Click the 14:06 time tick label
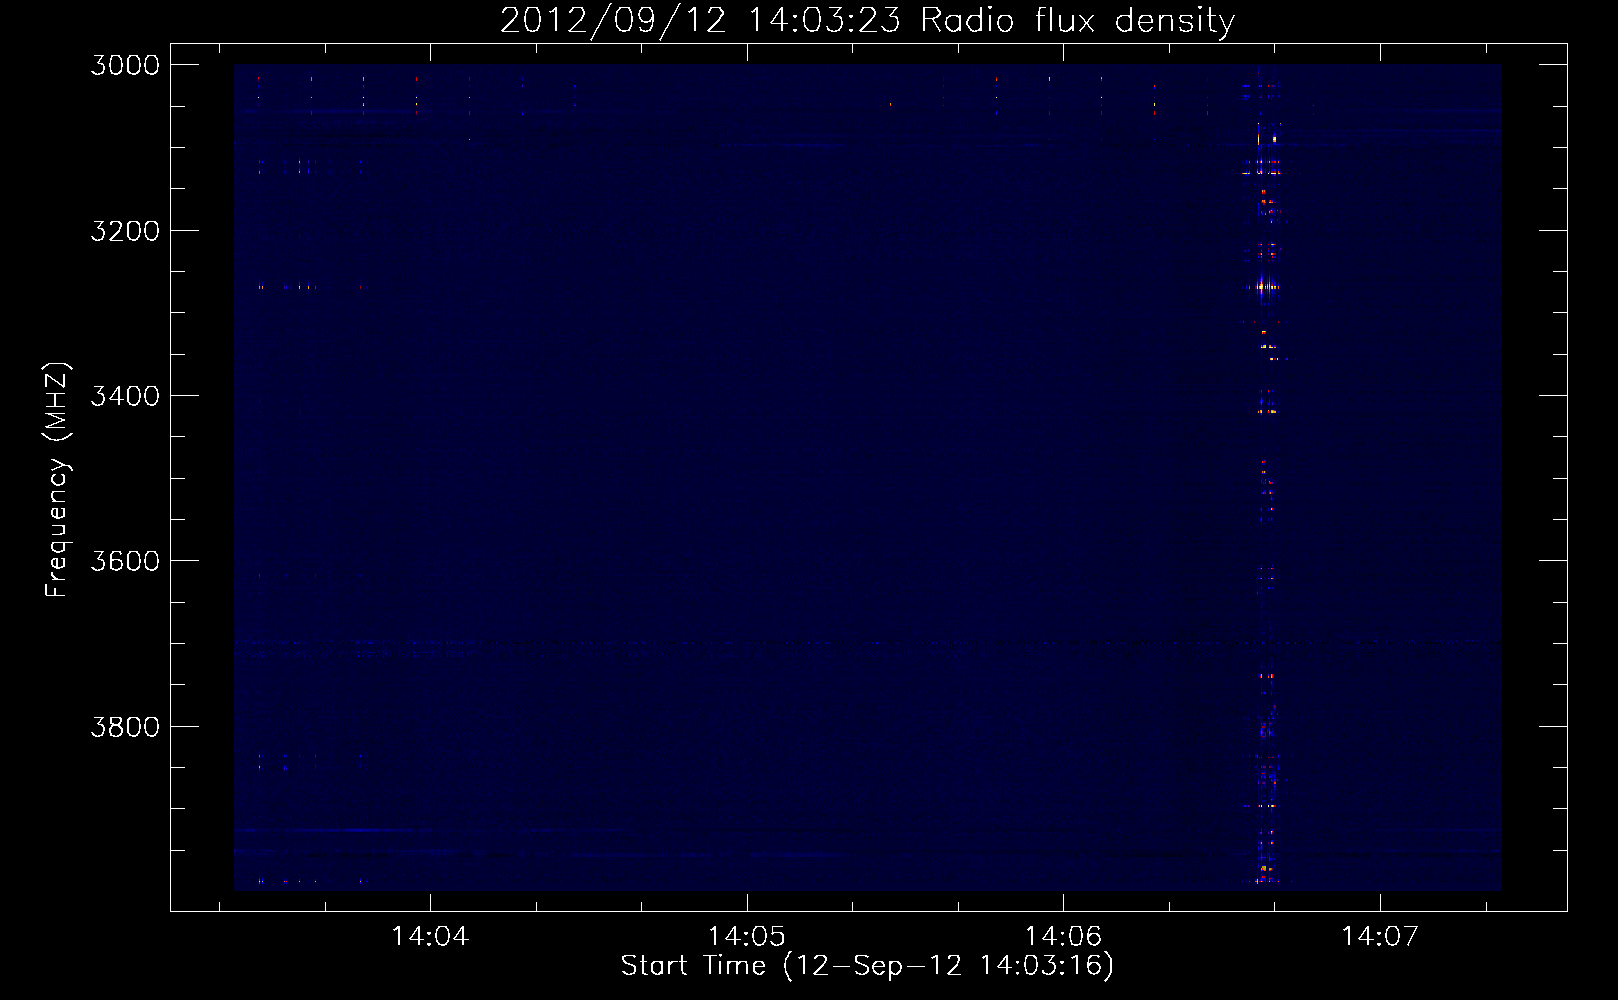This screenshot has width=1618, height=1000. [x=1063, y=937]
